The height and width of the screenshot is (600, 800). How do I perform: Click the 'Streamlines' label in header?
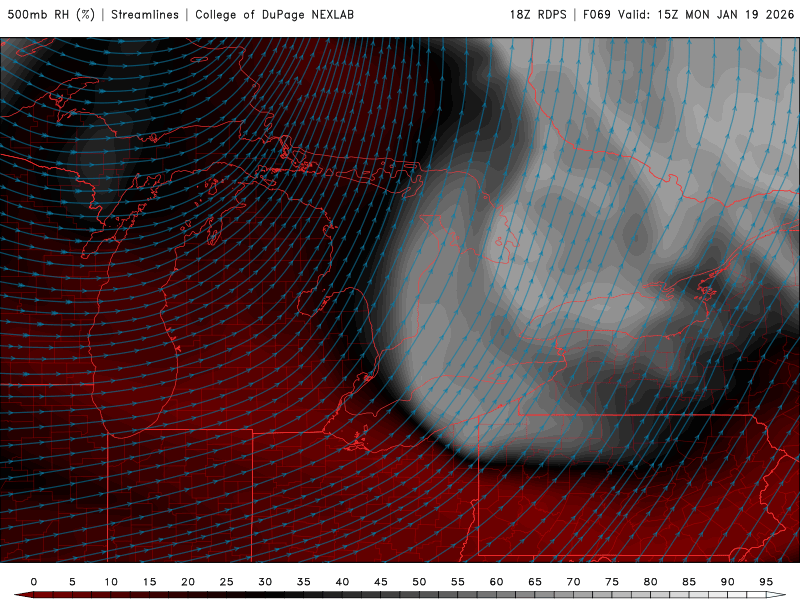pos(145,15)
